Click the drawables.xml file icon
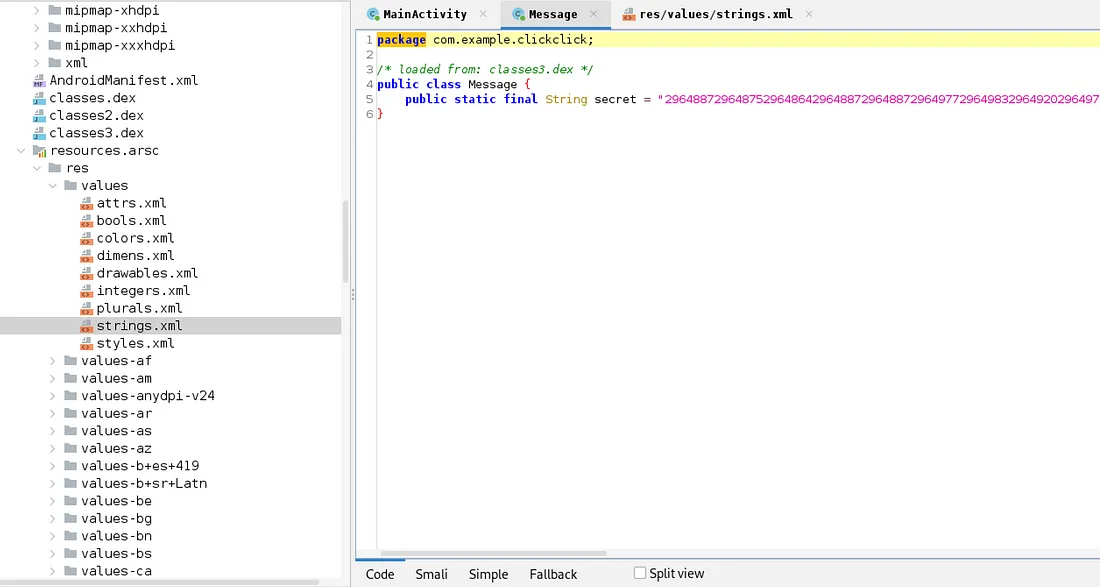The height and width of the screenshot is (587, 1100). coord(86,274)
